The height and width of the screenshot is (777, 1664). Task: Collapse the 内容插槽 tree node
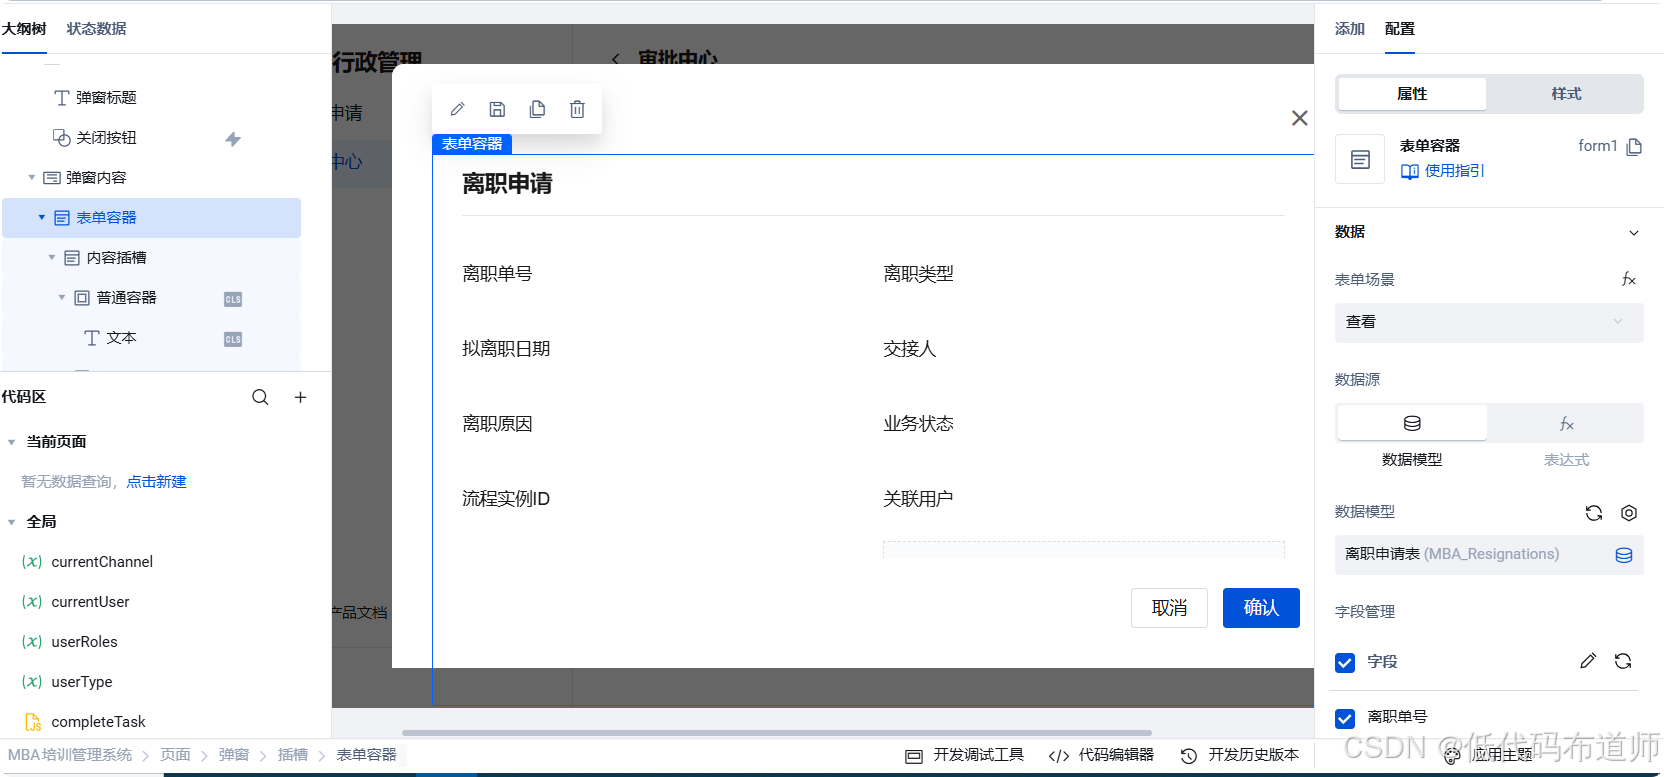pyautogui.click(x=52, y=258)
